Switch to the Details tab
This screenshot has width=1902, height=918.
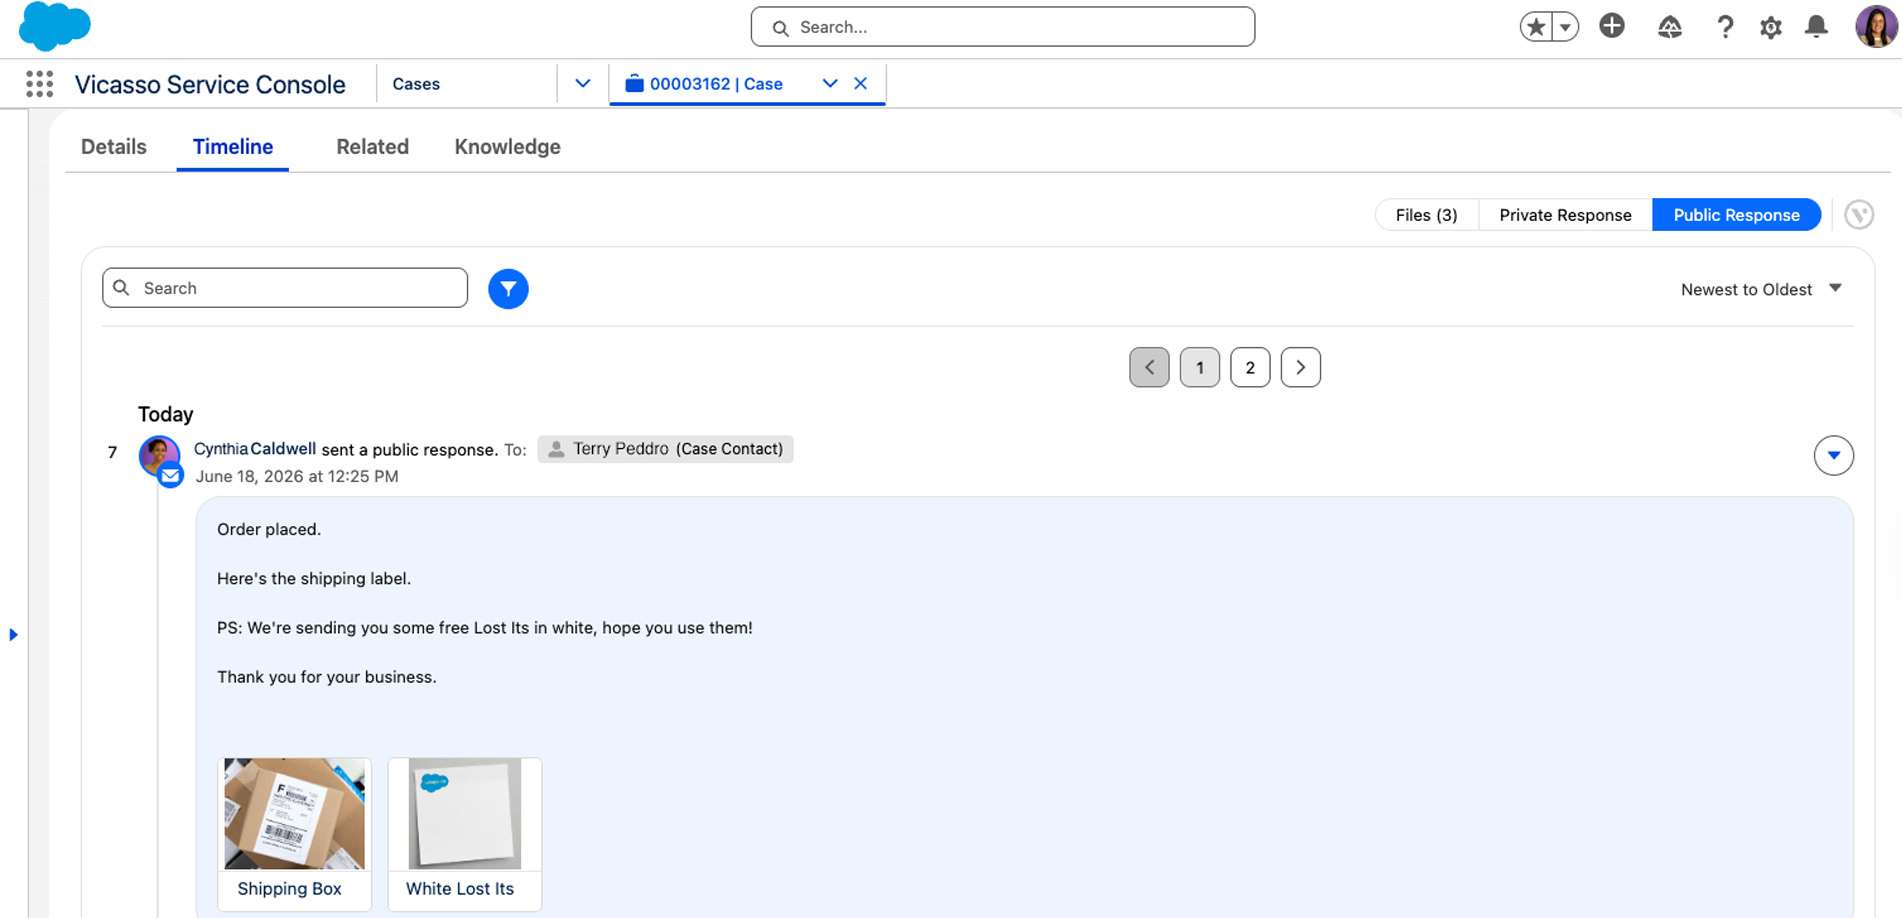click(114, 147)
